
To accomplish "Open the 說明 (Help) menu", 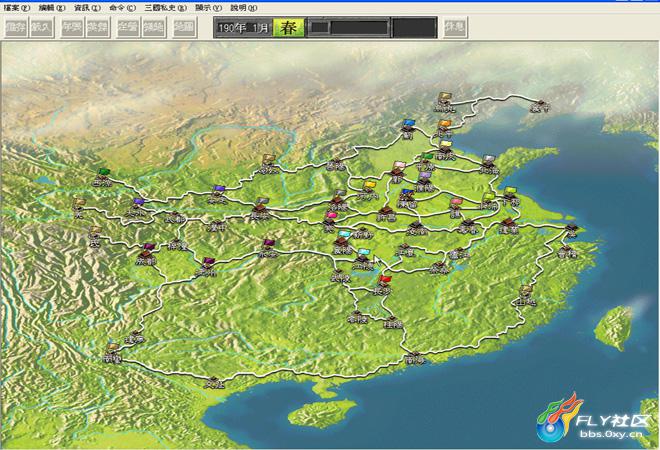I will point(243,8).
